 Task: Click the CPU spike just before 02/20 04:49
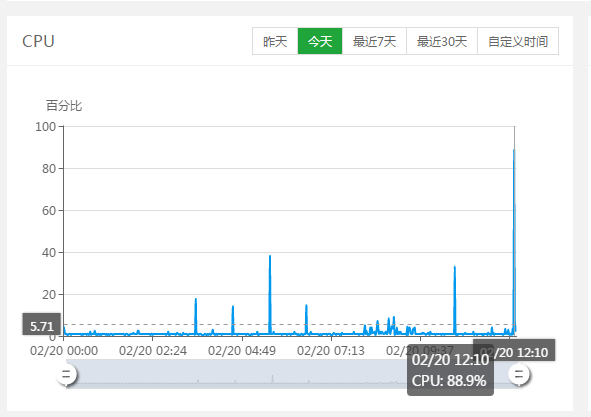coord(233,307)
